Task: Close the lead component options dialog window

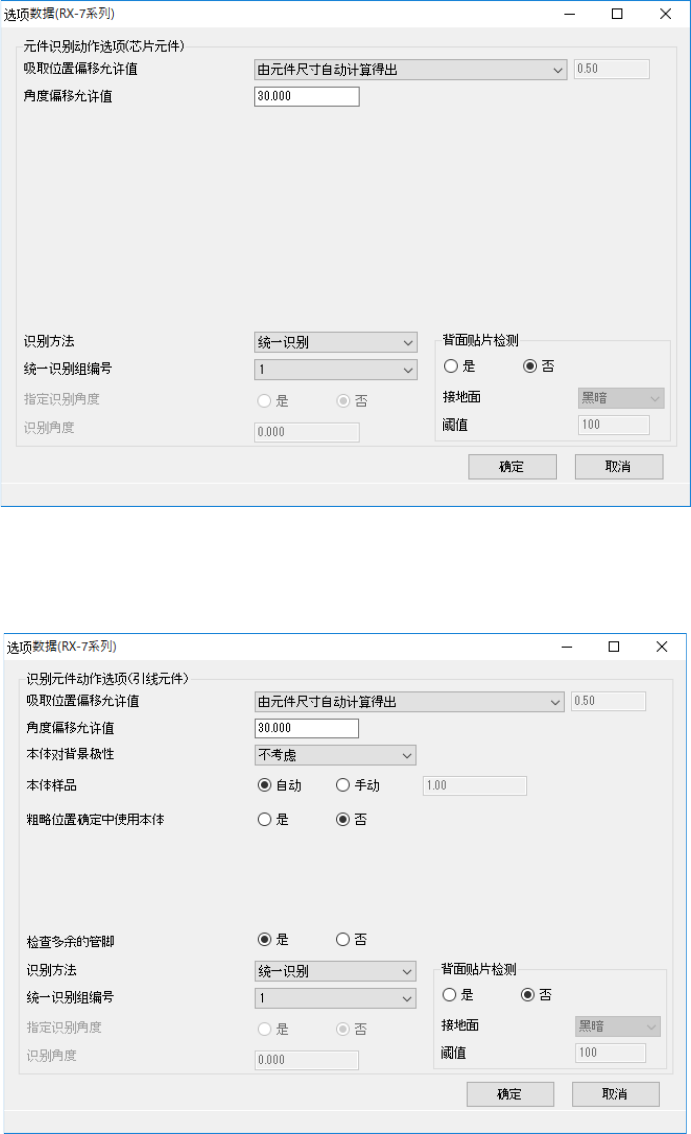Action: (662, 647)
